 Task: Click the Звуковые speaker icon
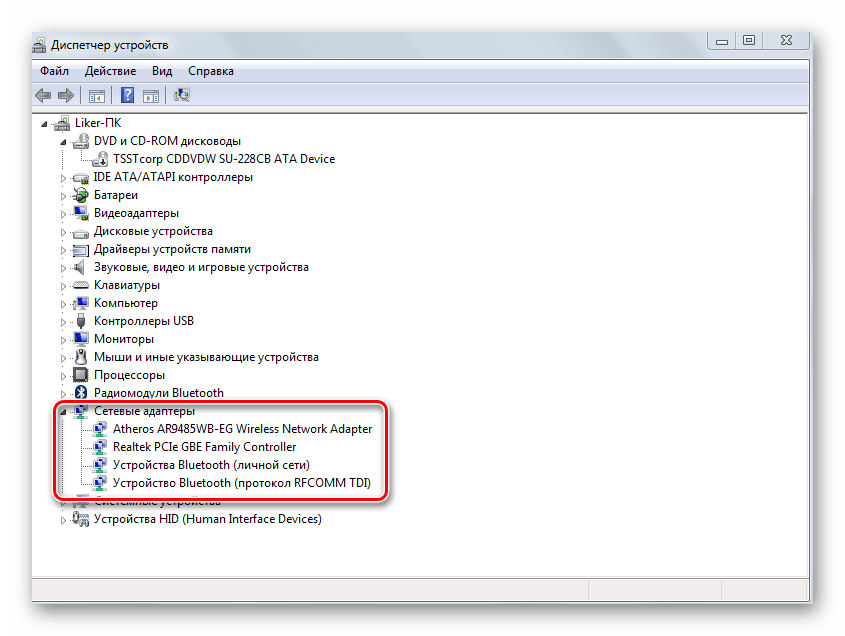tap(80, 267)
